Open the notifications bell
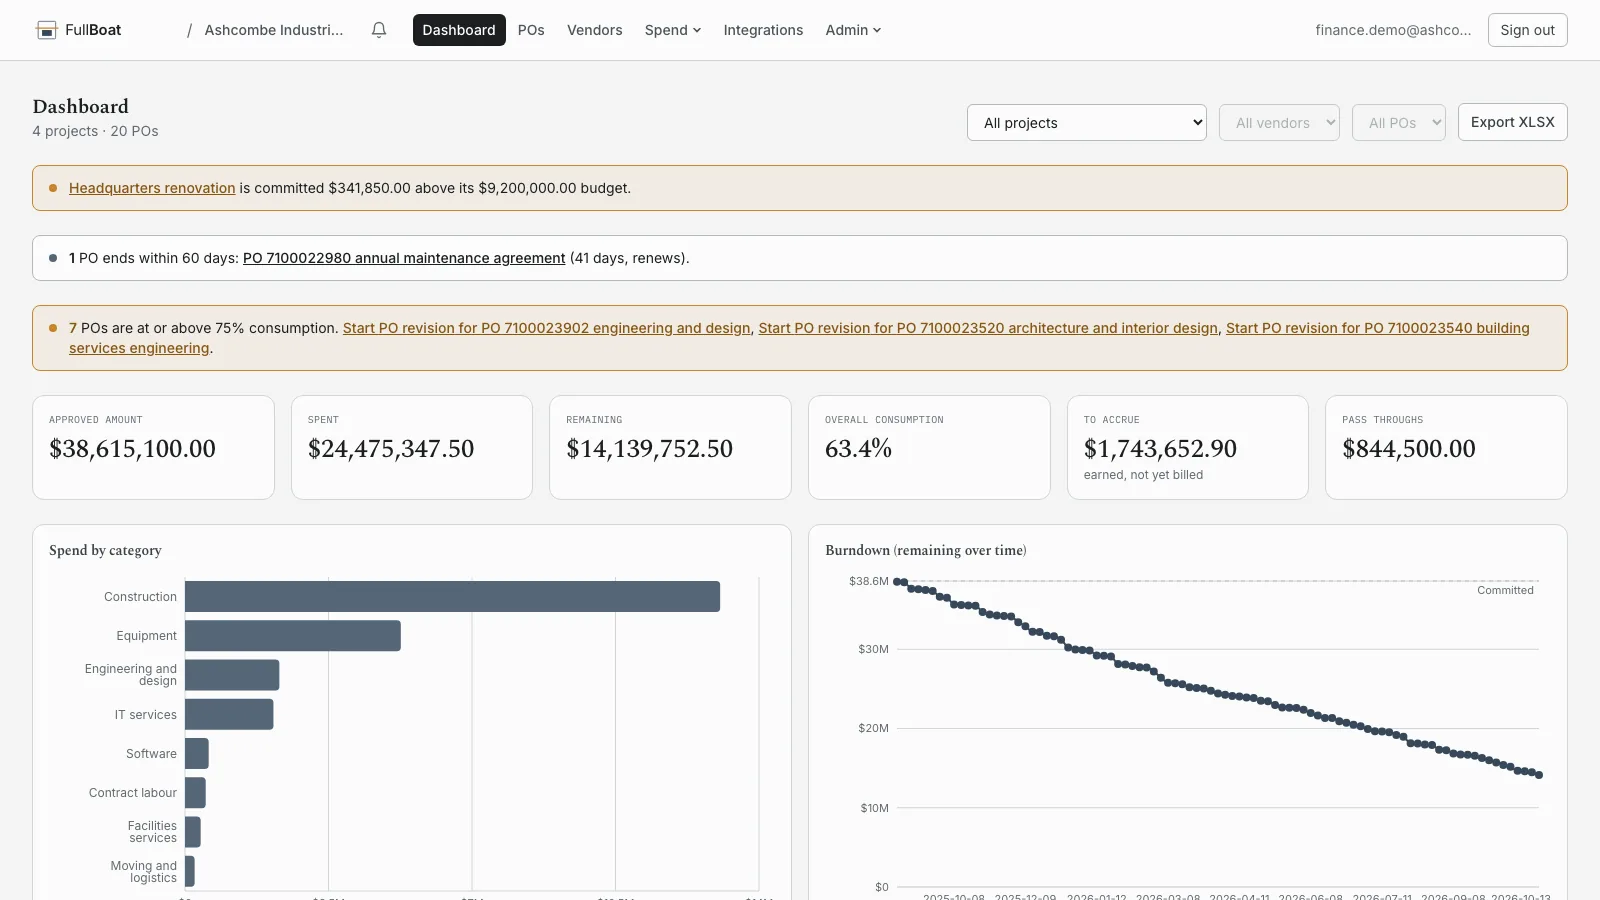The image size is (1600, 900). 379,30
